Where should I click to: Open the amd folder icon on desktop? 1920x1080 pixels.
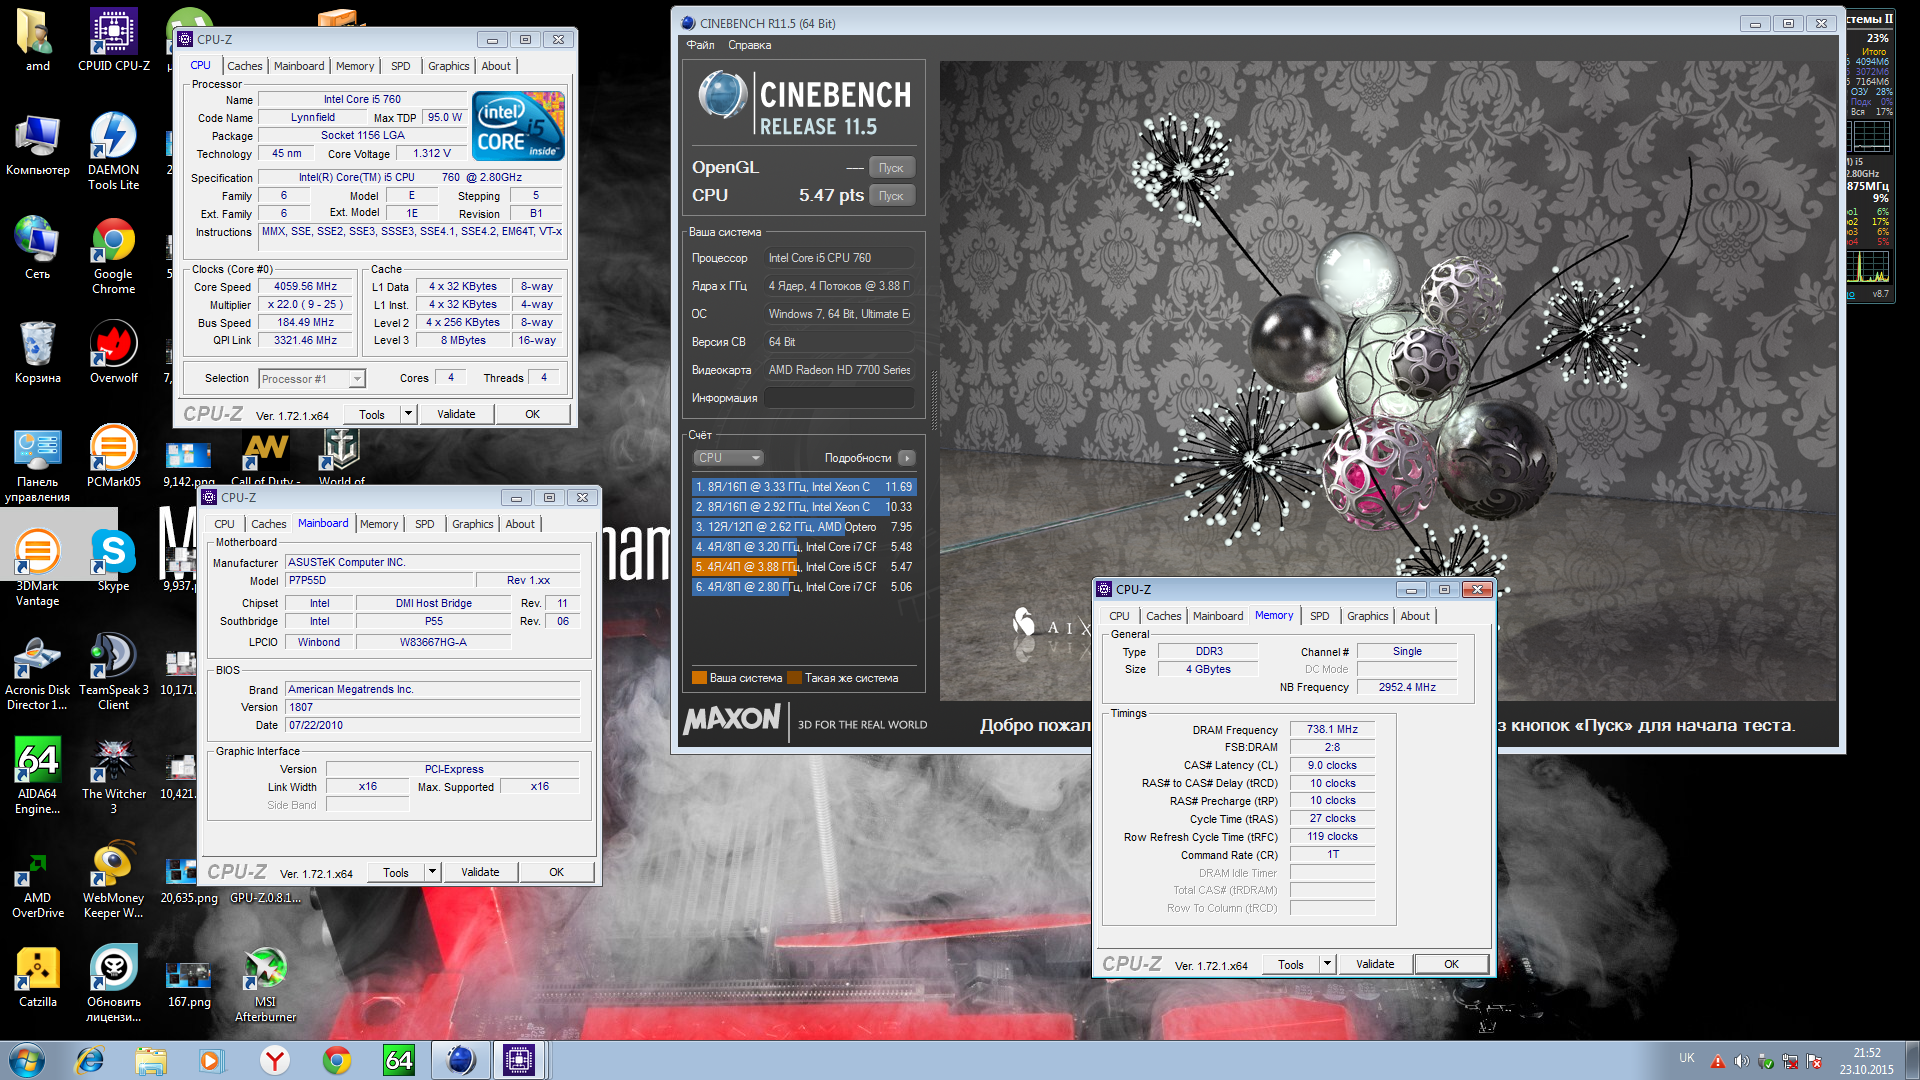(37, 40)
